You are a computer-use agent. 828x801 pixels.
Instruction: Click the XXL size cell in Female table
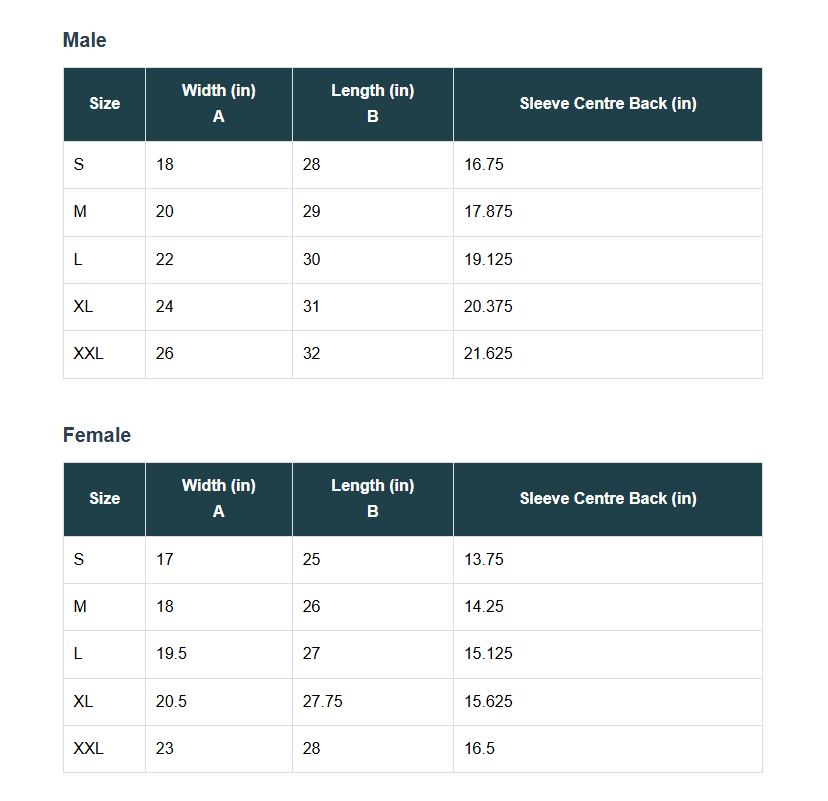tap(88, 748)
